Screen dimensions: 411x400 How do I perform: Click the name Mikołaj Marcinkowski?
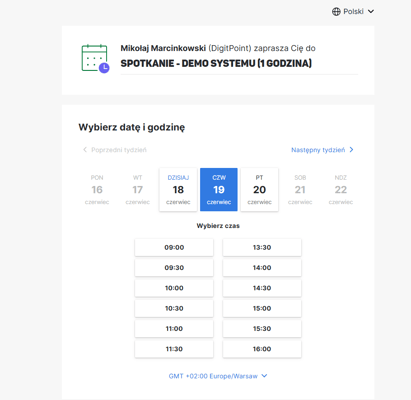[163, 48]
